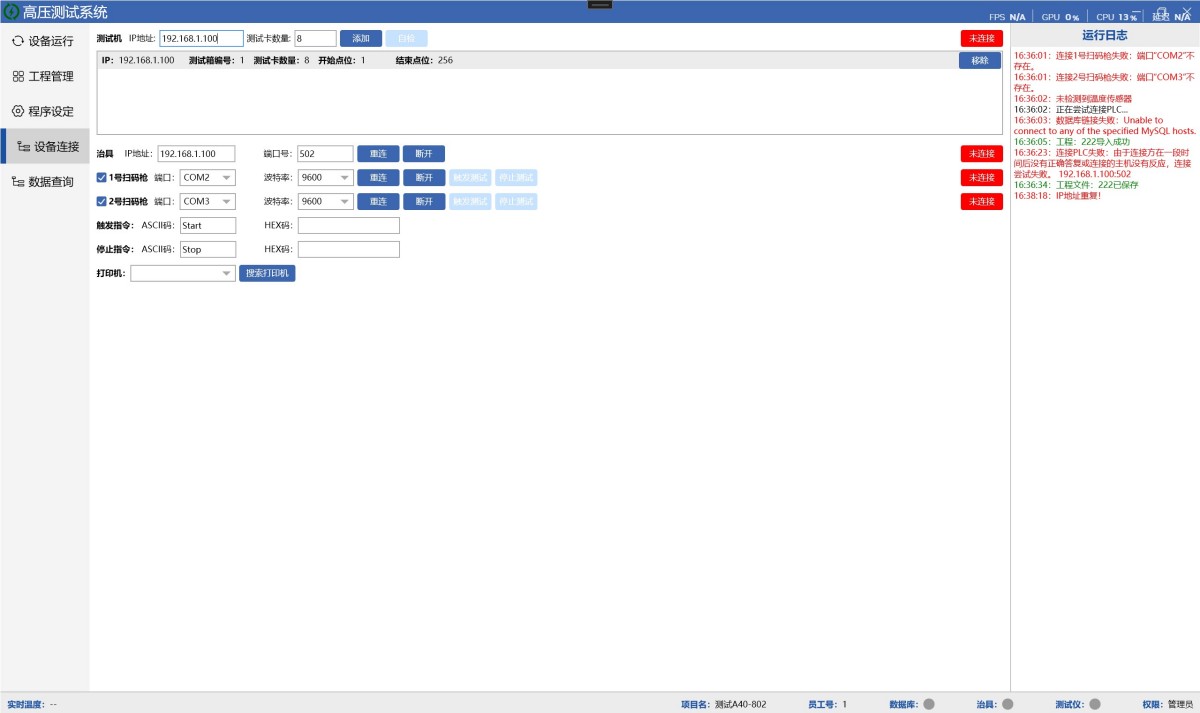1200x713 pixels.
Task: Uncheck the 1号扫码枪 checkbox
Action: coord(101,178)
